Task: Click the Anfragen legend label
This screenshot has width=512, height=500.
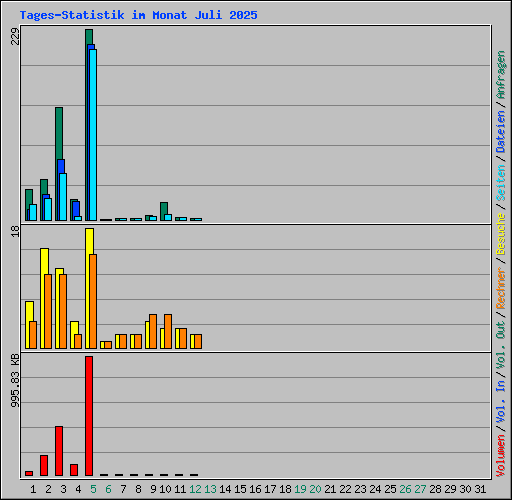Action: point(501,75)
